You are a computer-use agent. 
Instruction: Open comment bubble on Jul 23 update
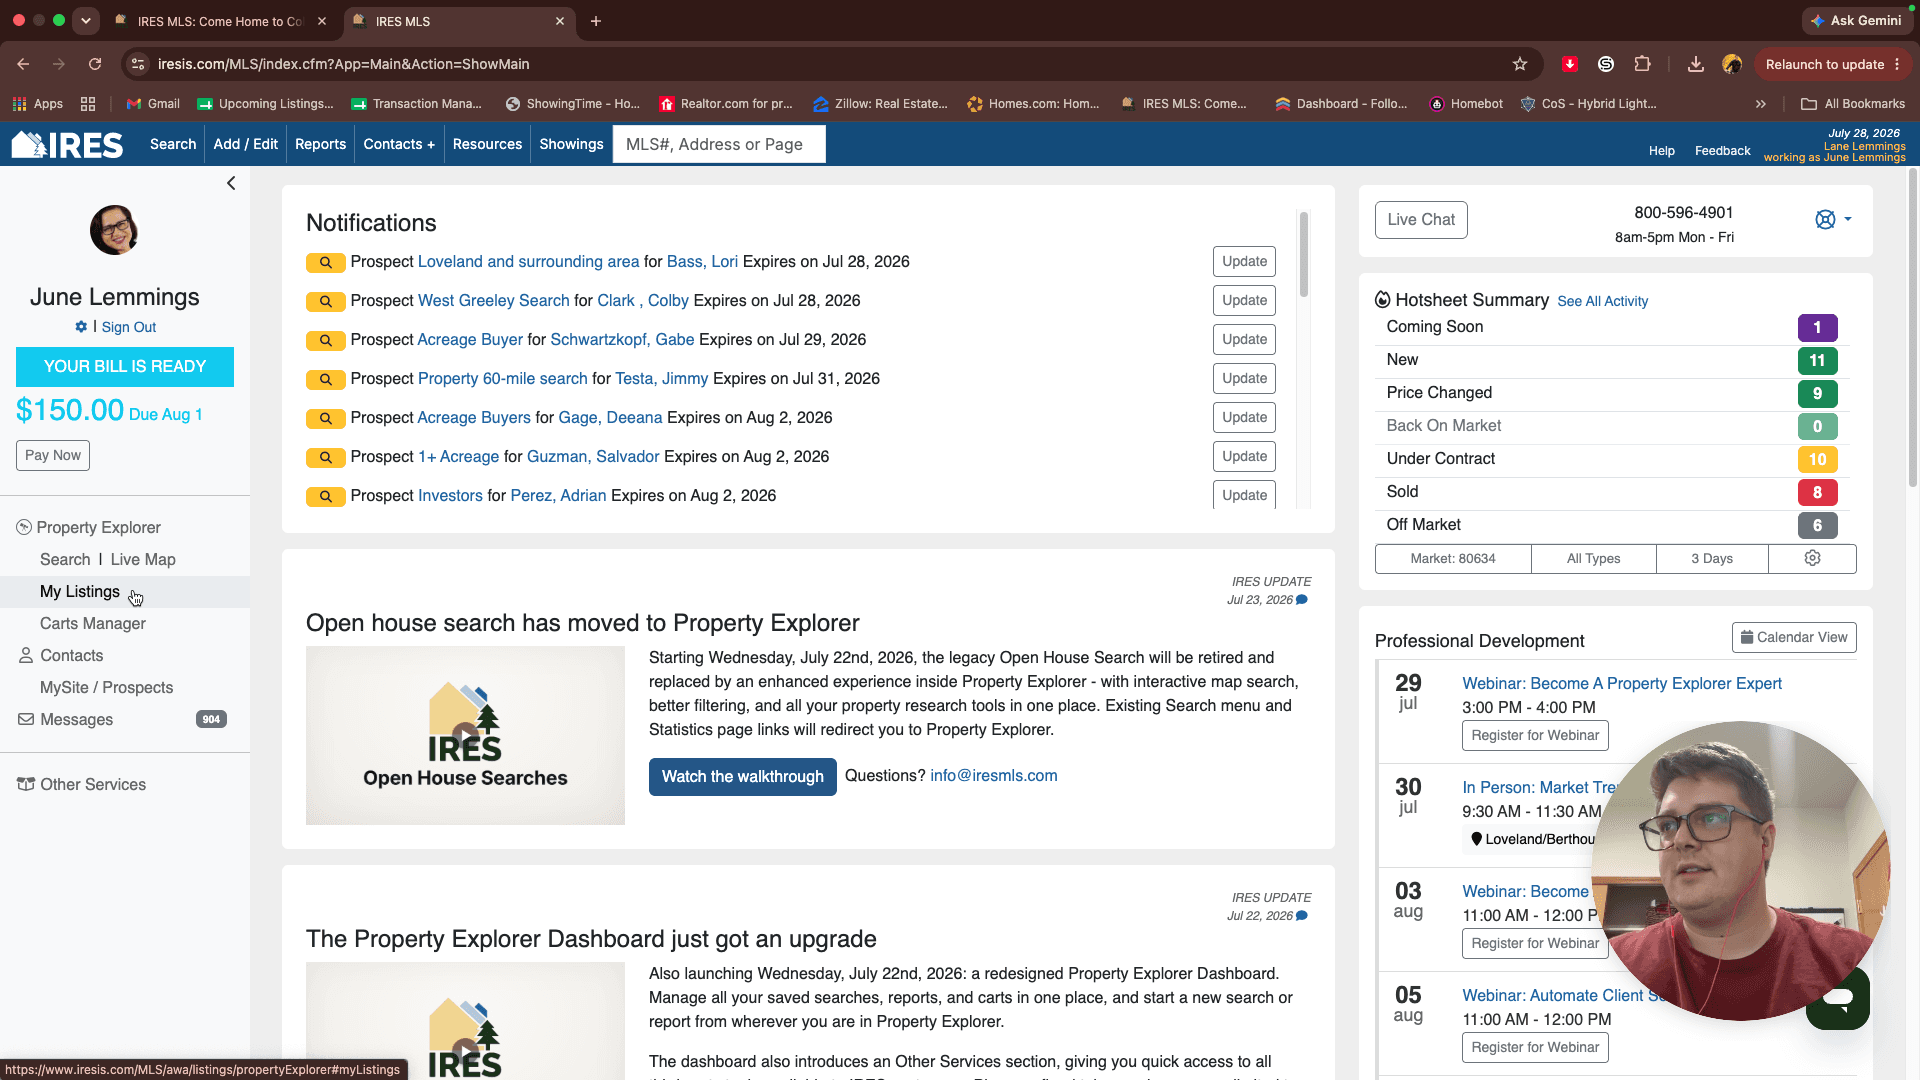point(1302,600)
